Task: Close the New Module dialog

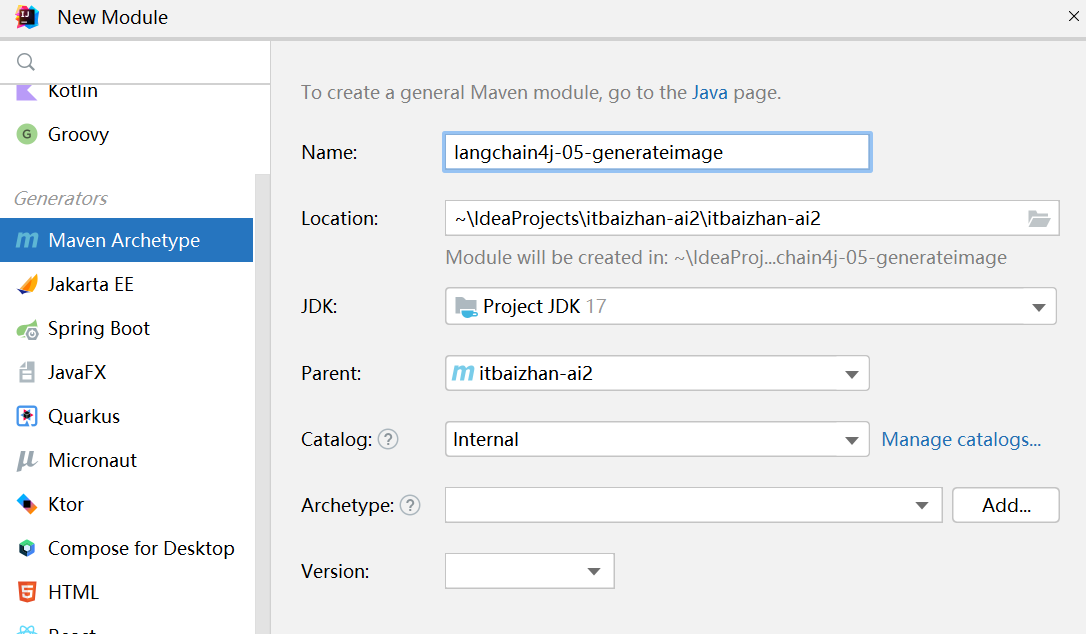Action: 1074,16
